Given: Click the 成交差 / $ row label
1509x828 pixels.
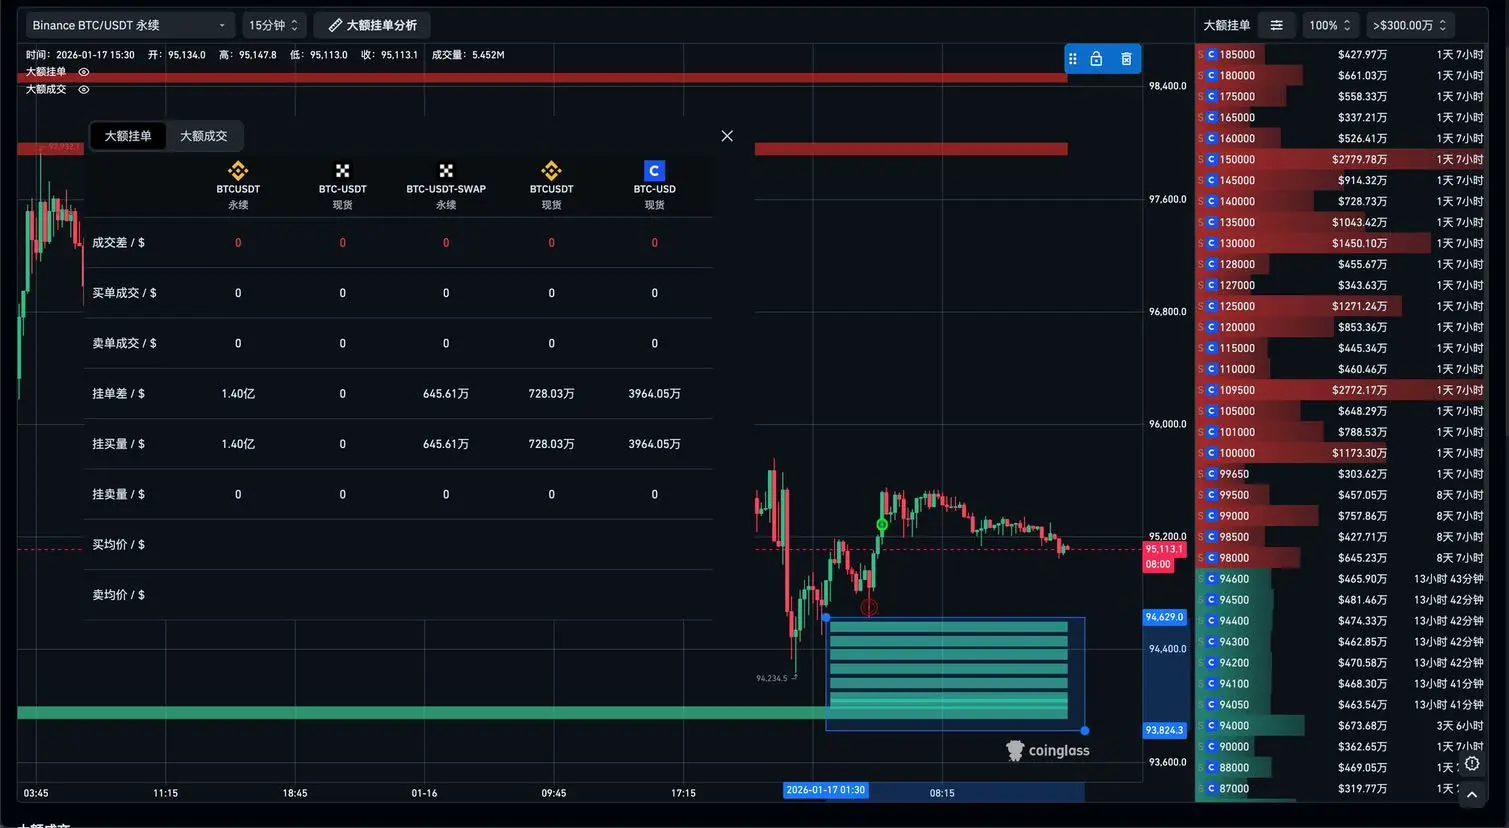Looking at the screenshot, I should [x=118, y=243].
